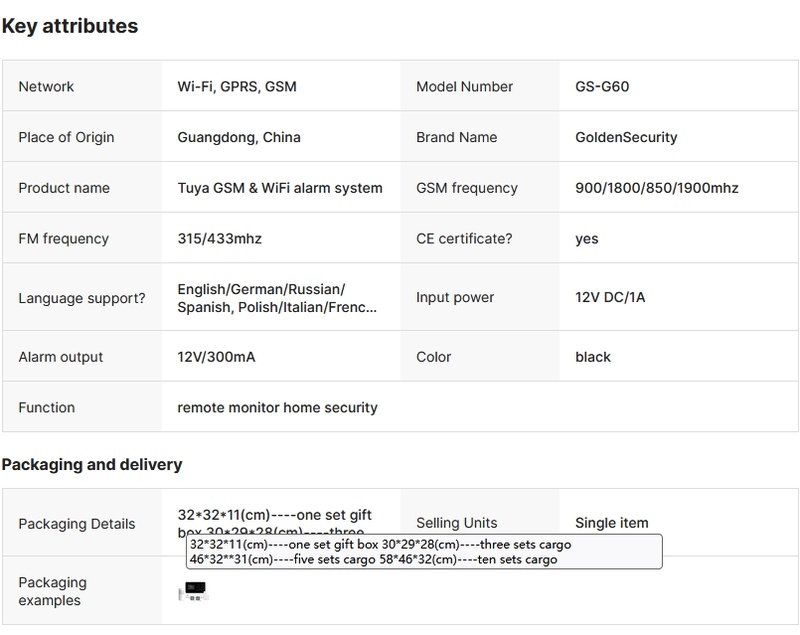Click the GoldenSecurity brand name value

tap(626, 137)
